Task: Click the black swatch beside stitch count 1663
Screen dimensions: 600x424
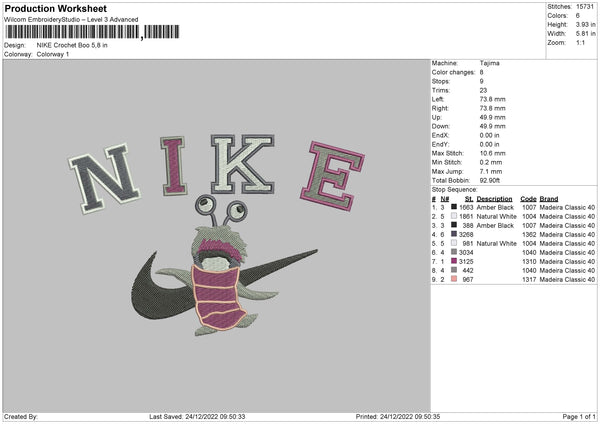Action: [454, 207]
